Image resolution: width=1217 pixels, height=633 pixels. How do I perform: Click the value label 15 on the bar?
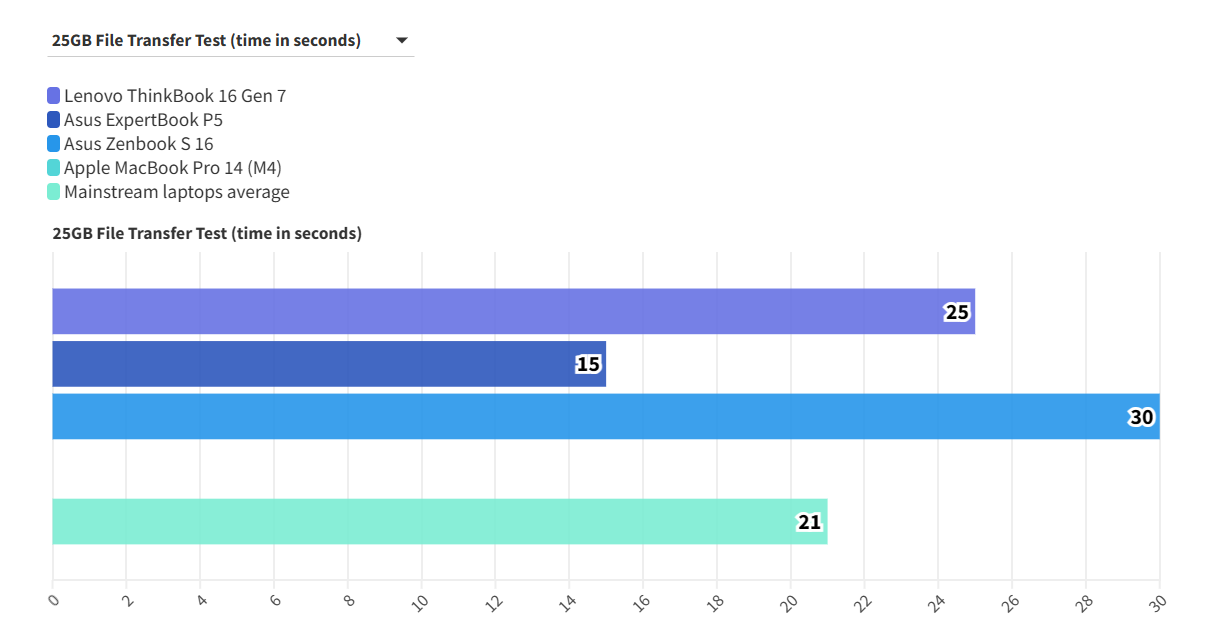tap(588, 365)
